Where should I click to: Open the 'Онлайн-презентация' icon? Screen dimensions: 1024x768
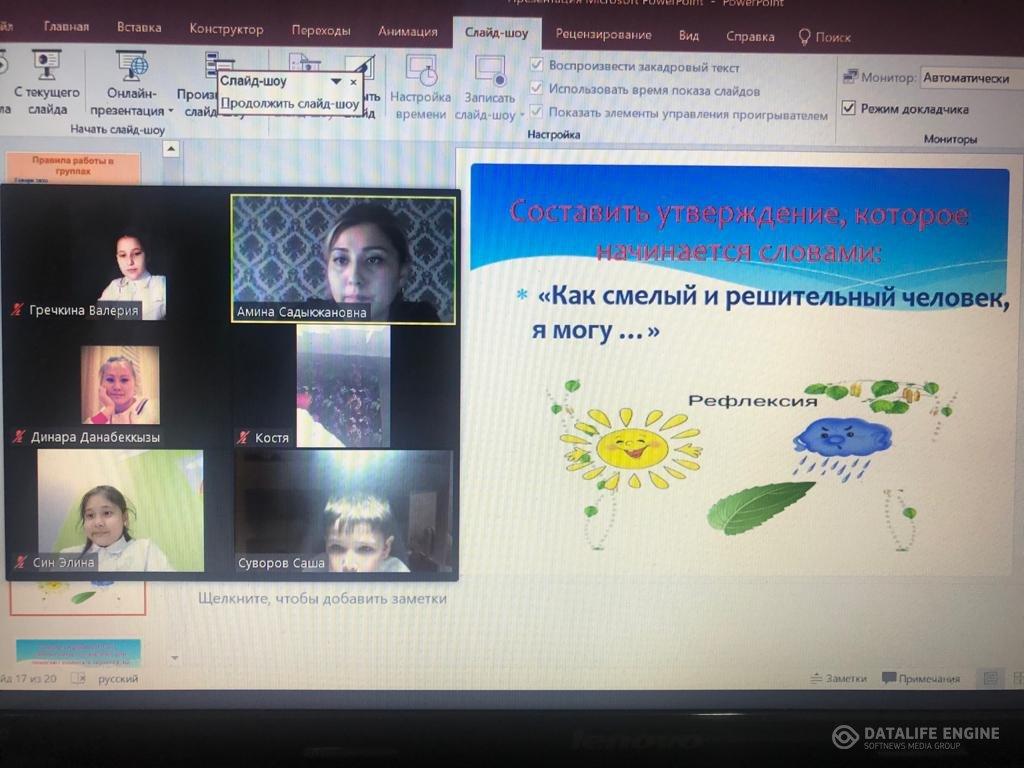click(132, 67)
